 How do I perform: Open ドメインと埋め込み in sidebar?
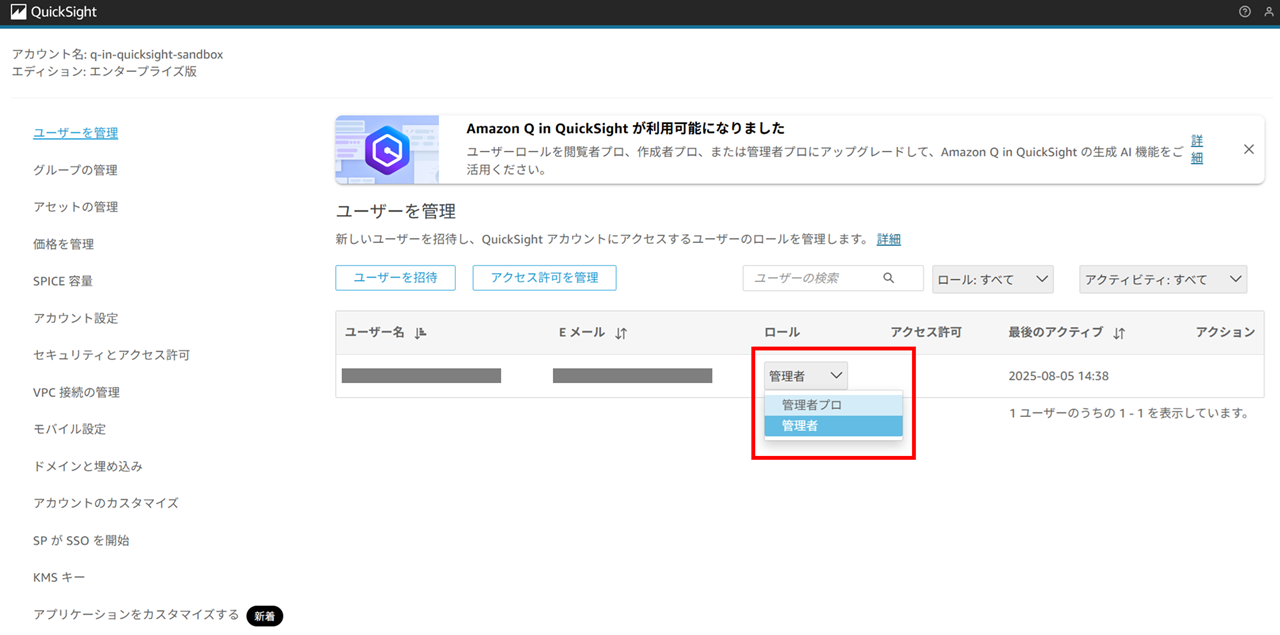(x=88, y=466)
